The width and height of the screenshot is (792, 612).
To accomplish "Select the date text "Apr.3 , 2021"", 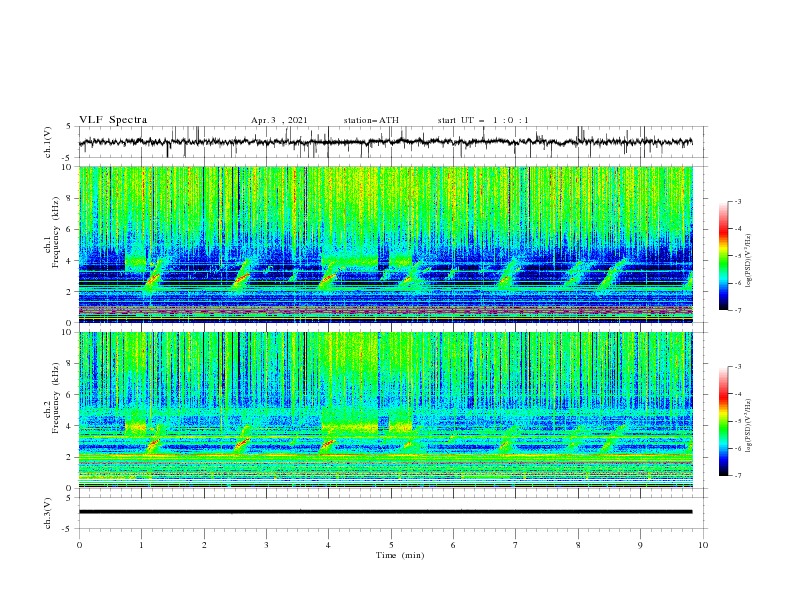I will pos(279,120).
